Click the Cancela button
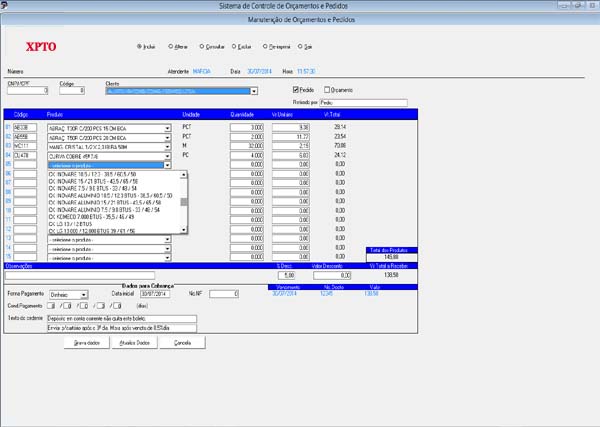Viewport: 600px width, 427px height. 182,341
